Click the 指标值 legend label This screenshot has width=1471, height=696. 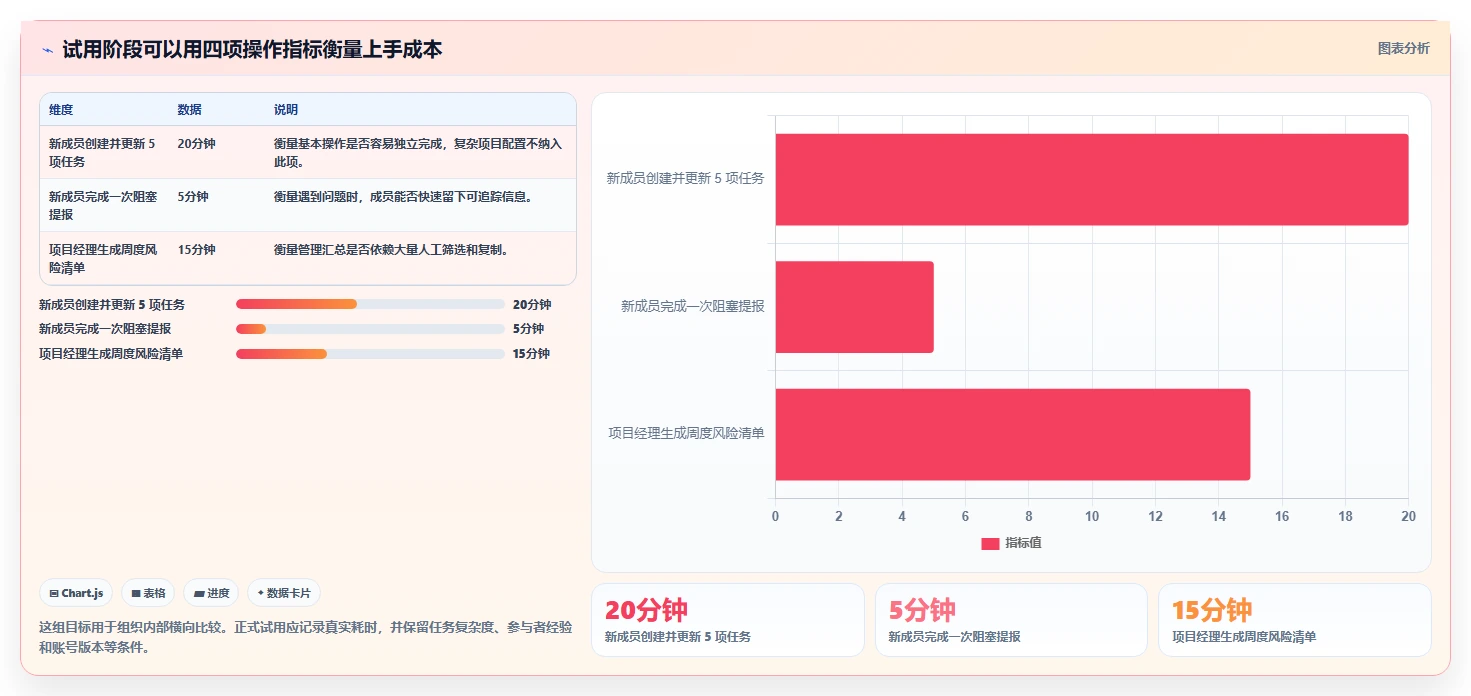[1023, 543]
